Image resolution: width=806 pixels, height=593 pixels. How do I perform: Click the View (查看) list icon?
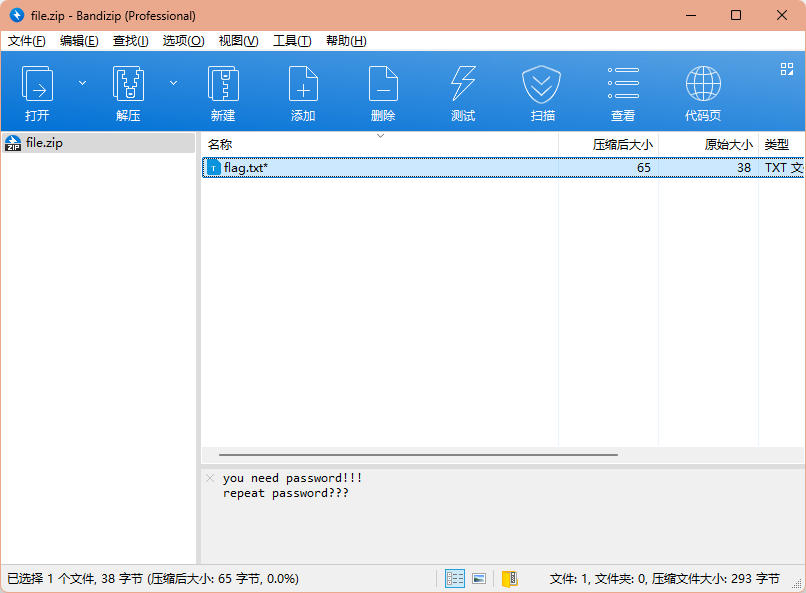tap(623, 85)
